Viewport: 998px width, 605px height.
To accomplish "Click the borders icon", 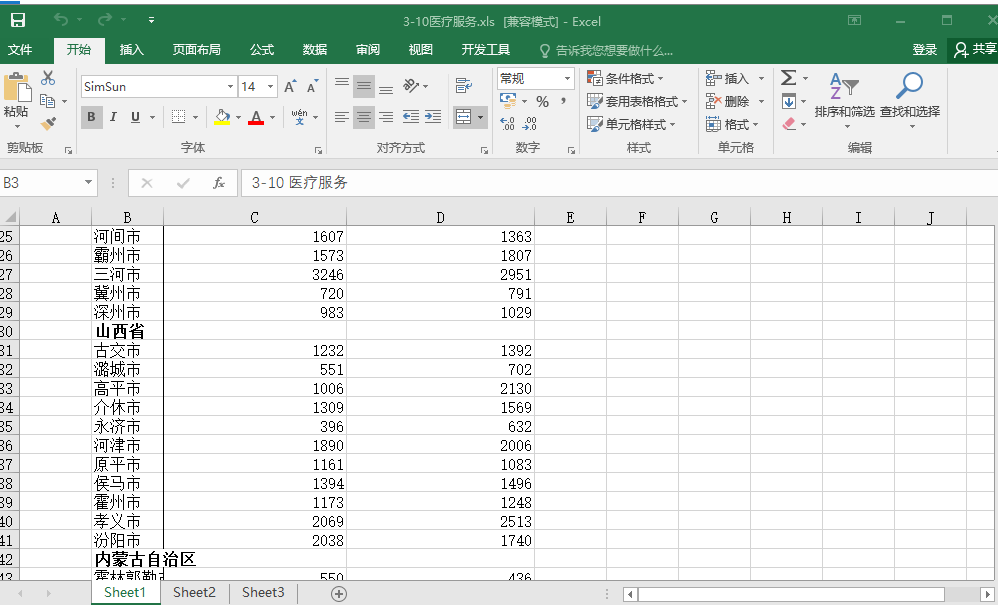I will (x=178, y=117).
